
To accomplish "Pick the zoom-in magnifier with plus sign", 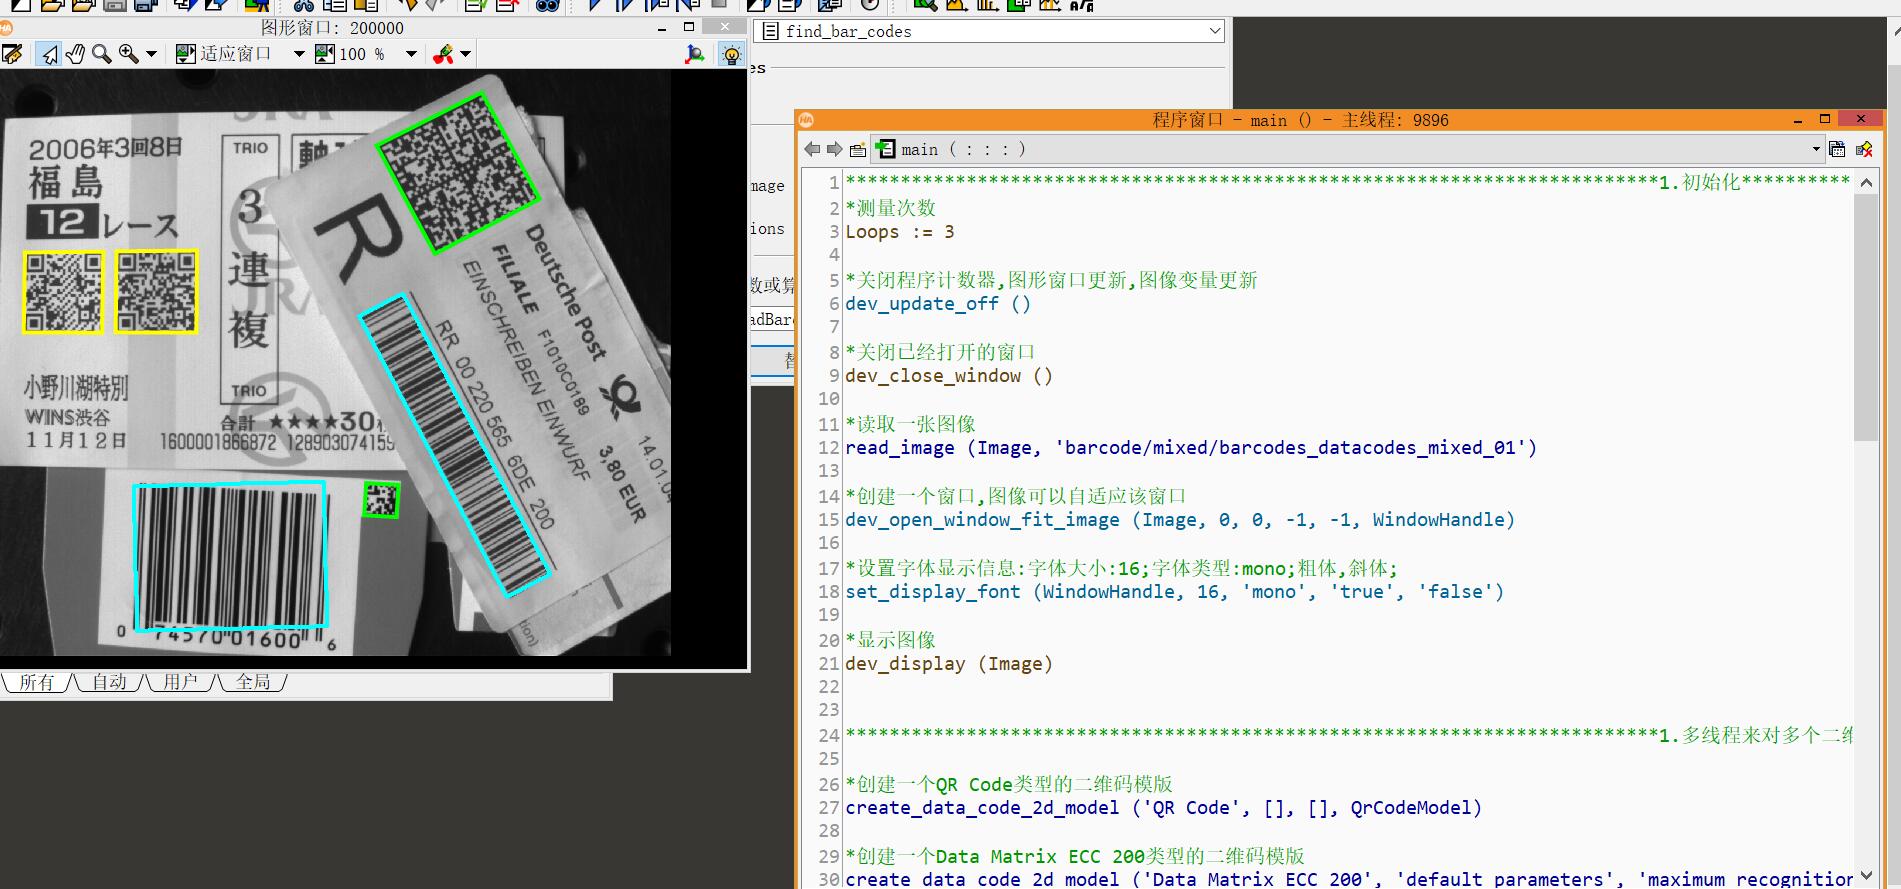I will coord(128,54).
